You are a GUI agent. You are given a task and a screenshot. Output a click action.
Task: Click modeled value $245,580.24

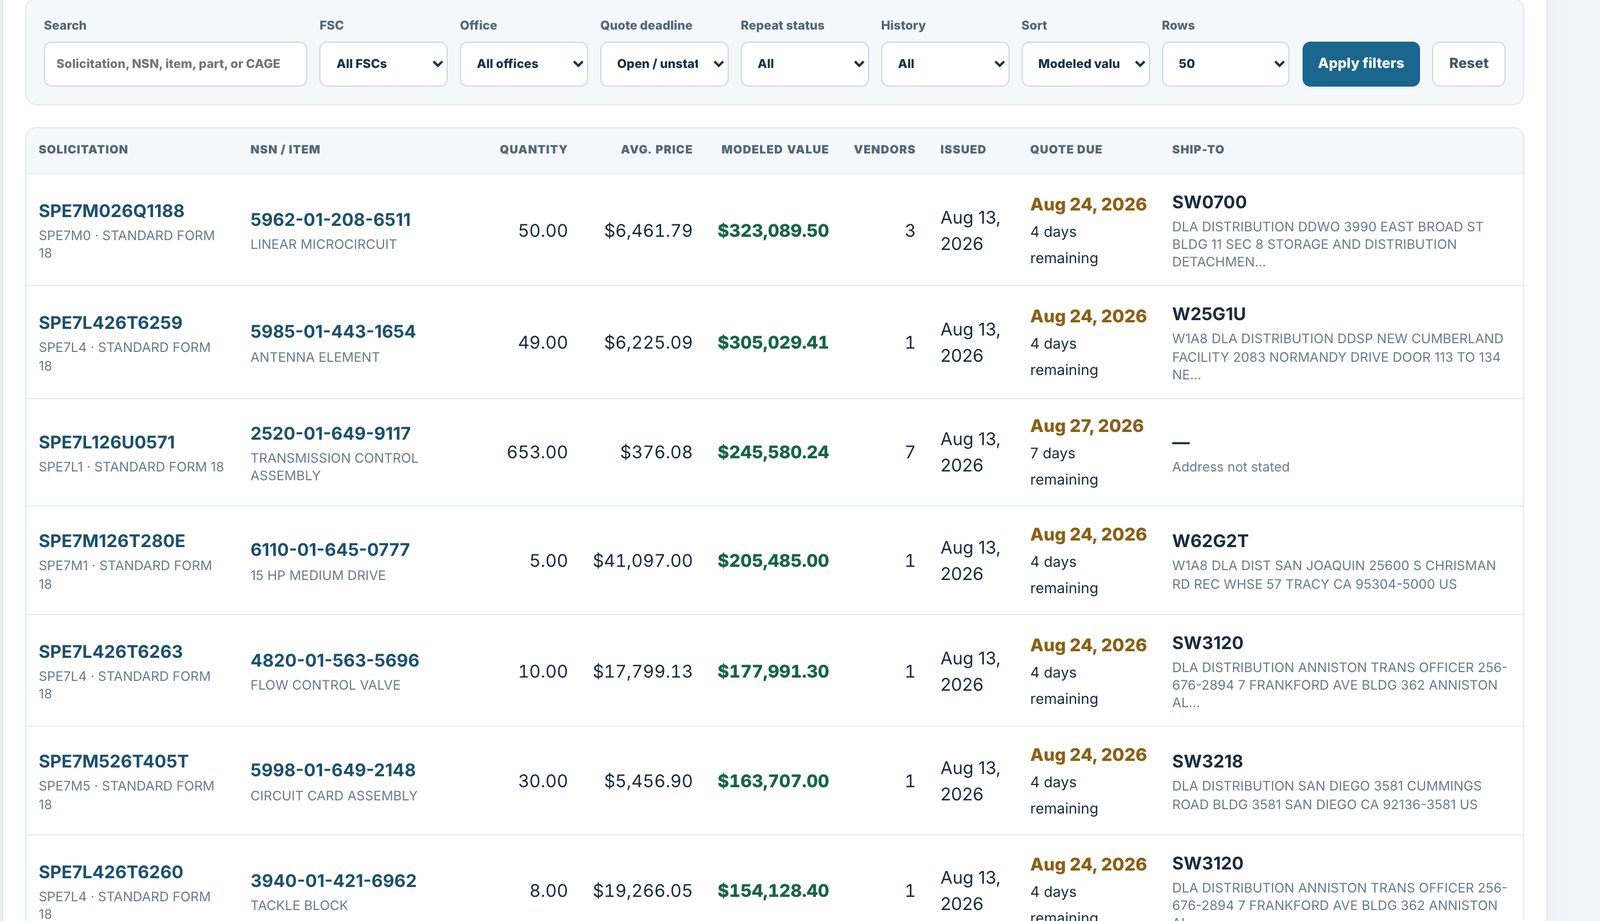click(x=773, y=453)
